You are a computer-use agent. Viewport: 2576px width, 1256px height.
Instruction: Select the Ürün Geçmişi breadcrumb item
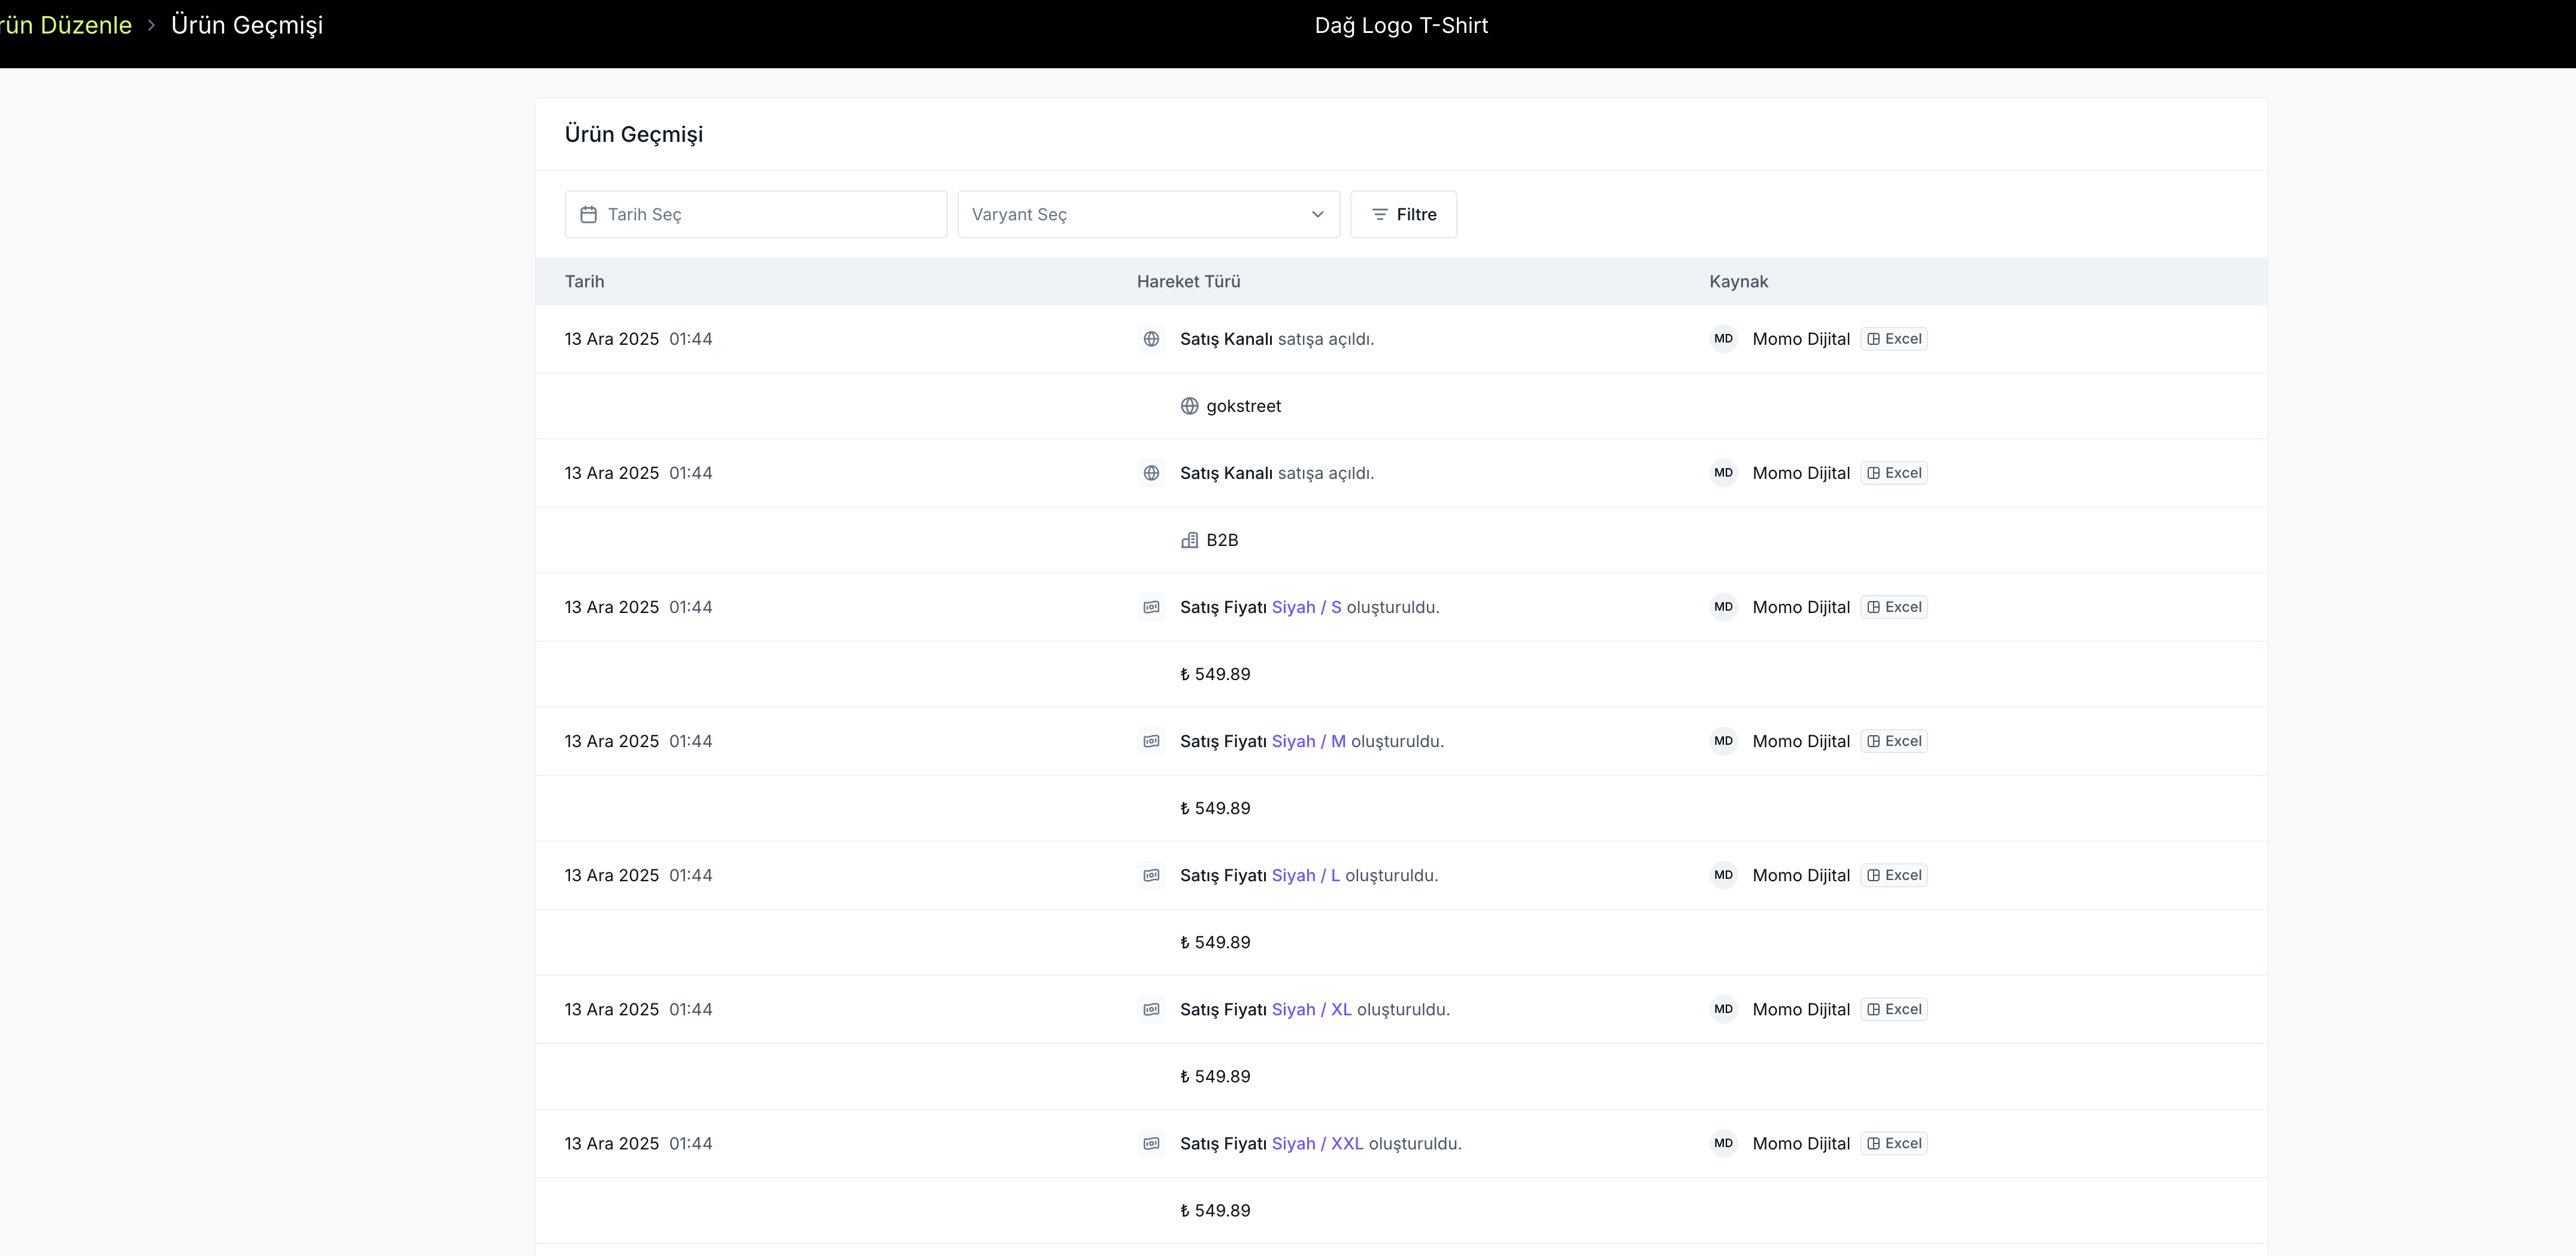[247, 25]
